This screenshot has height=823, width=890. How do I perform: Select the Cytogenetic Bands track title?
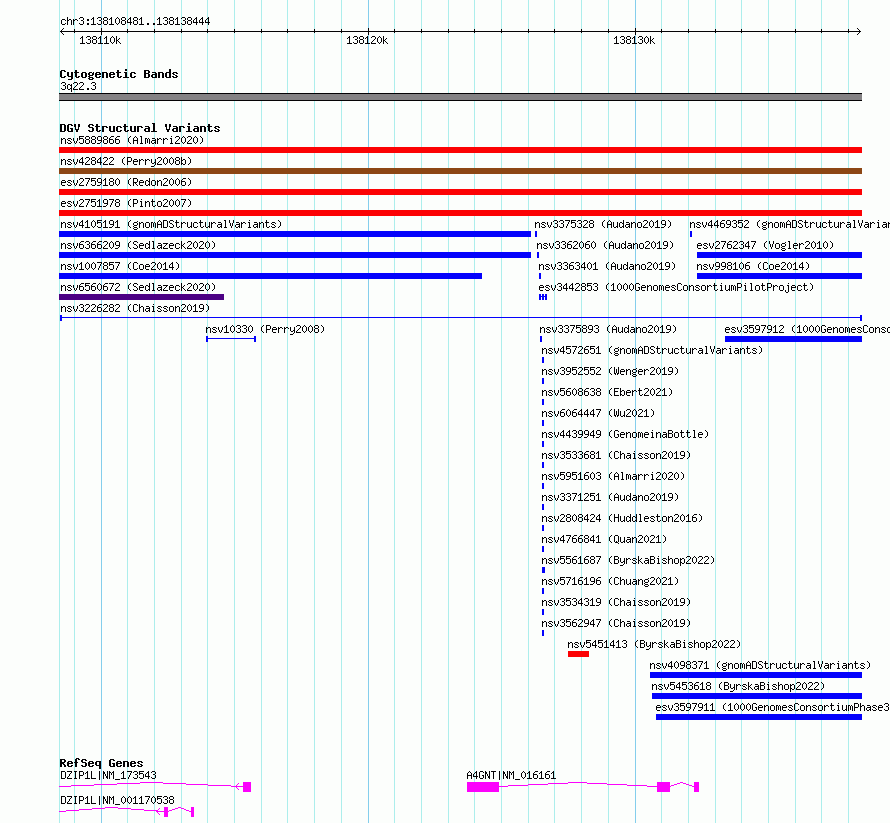tap(119, 74)
